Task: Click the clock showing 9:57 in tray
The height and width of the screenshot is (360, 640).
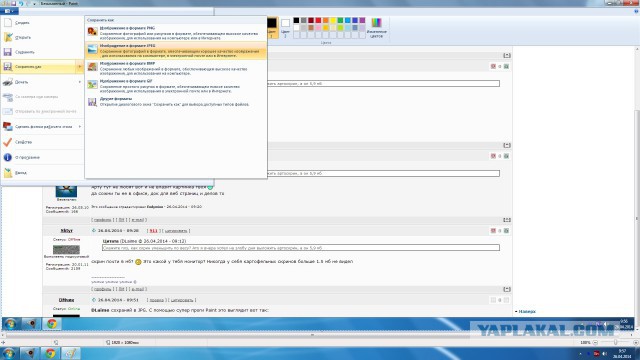Action: coord(622,353)
